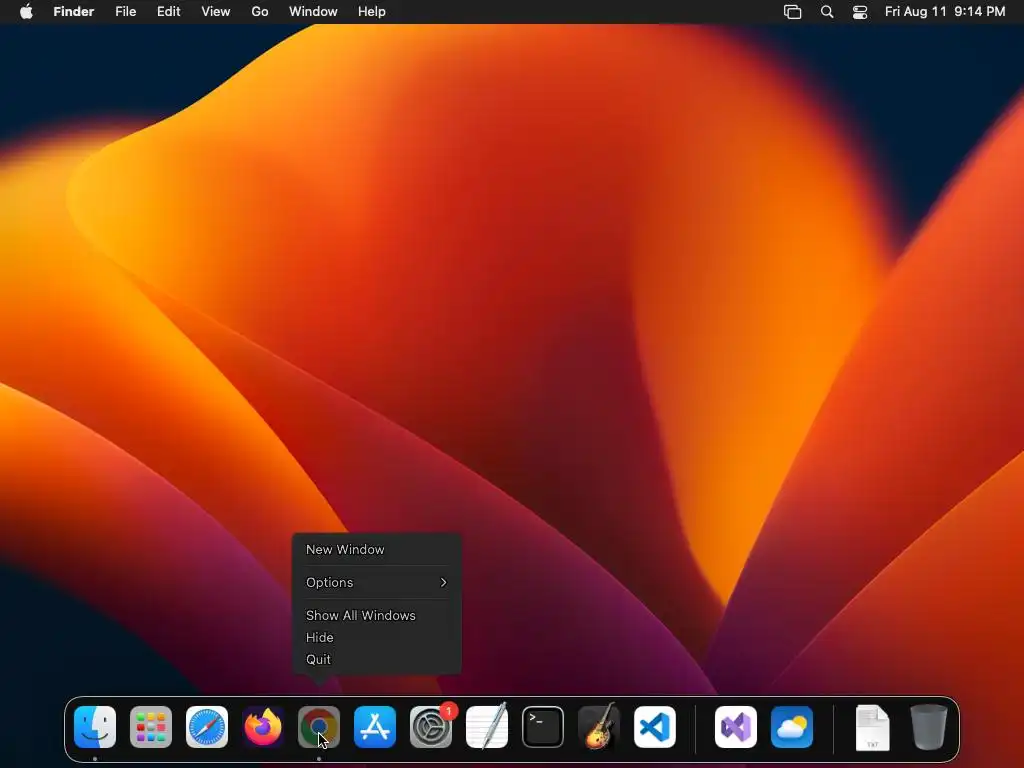Image resolution: width=1024 pixels, height=768 pixels.
Task: Open purple Visual Studio Dock icon
Action: coord(736,727)
